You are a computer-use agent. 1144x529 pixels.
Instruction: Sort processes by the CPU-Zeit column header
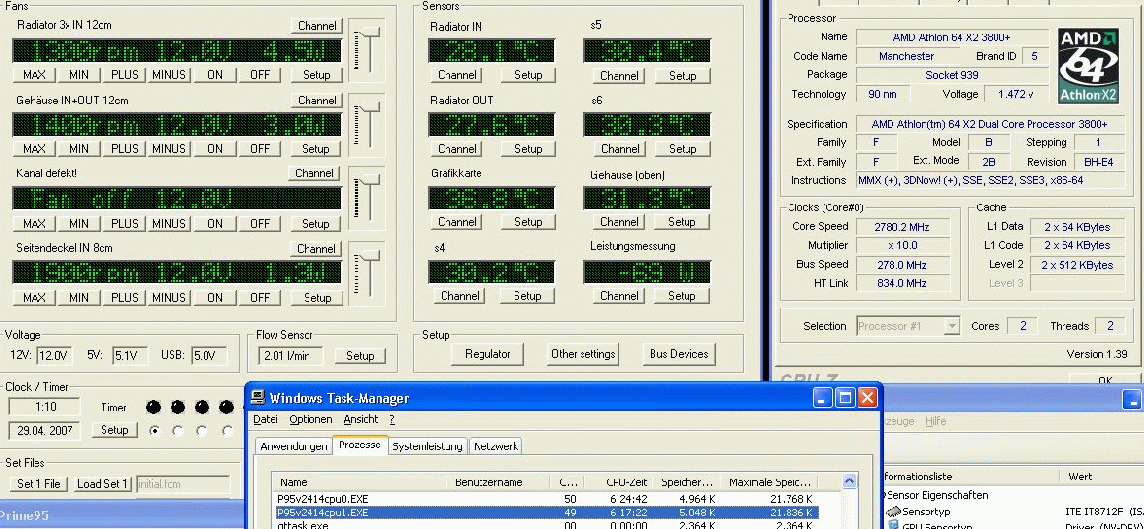620,482
